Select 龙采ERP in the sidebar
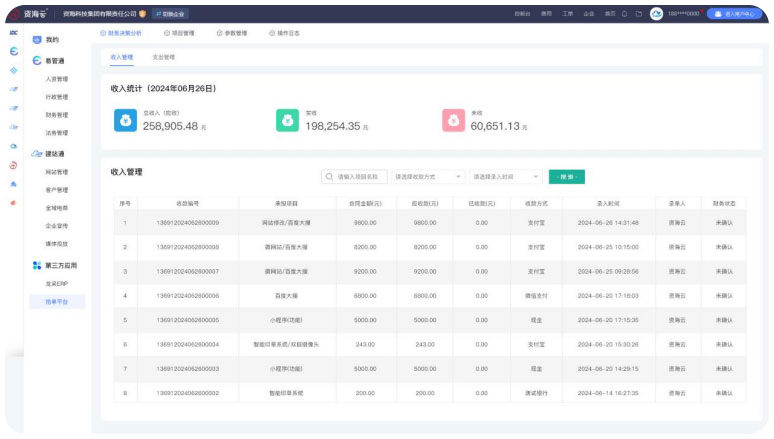This screenshot has width=774, height=439. 57,284
